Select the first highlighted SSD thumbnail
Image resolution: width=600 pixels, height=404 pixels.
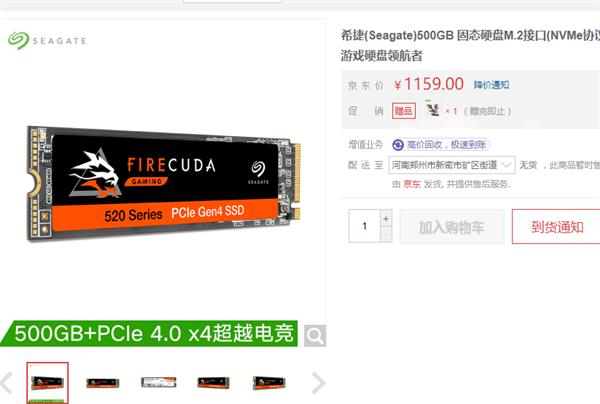[x=47, y=383]
